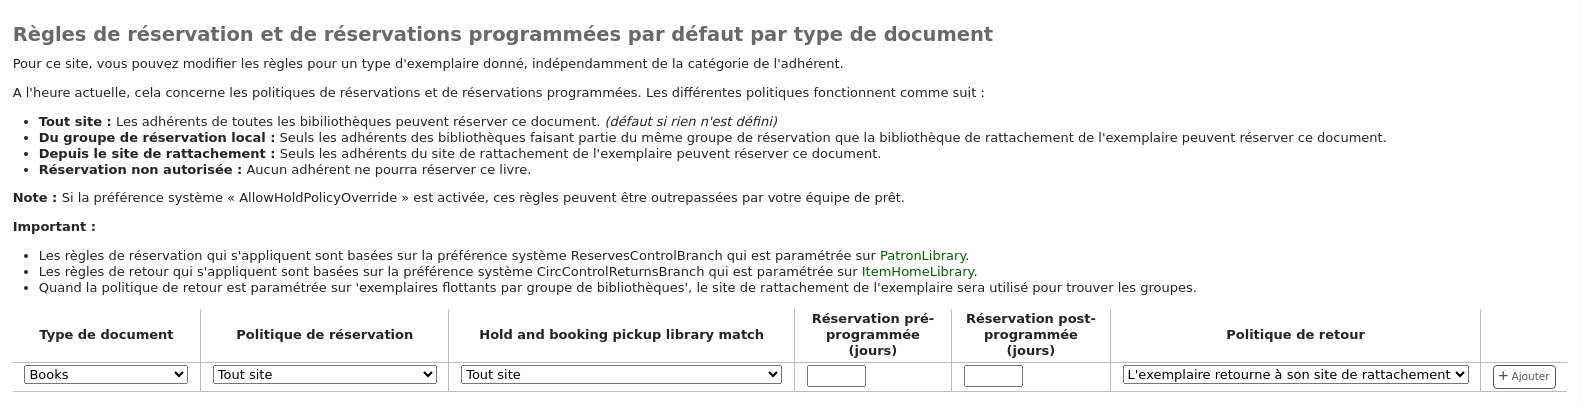Click the Réservation pré-programmée (jours) column header

click(872, 335)
